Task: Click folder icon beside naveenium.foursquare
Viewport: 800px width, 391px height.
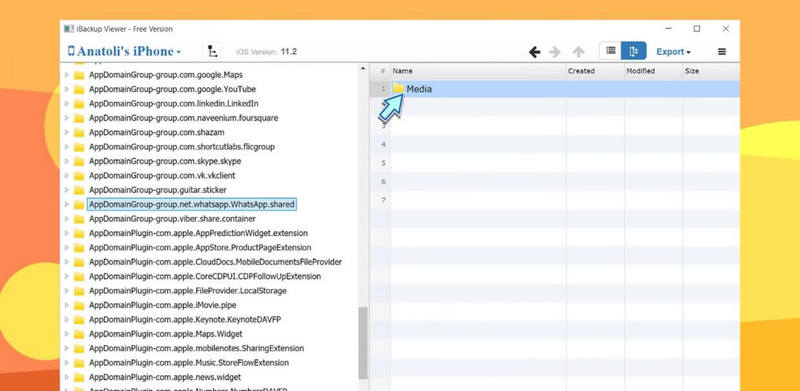Action: click(79, 118)
